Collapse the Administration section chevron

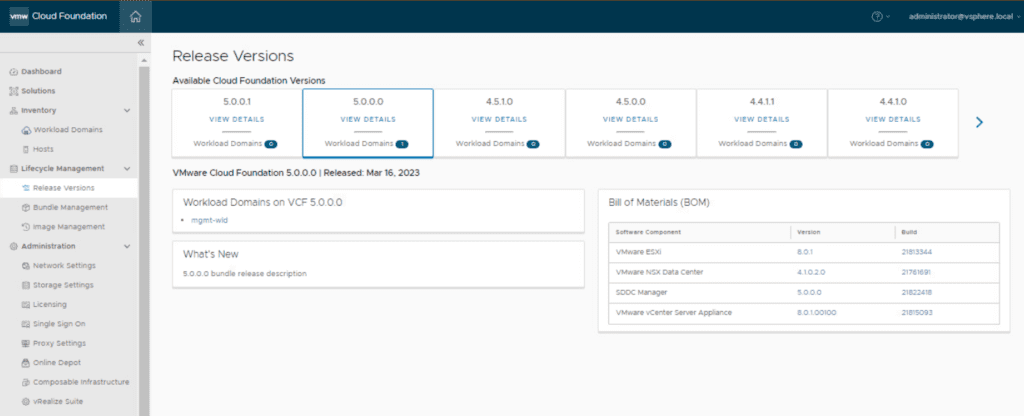tap(127, 247)
